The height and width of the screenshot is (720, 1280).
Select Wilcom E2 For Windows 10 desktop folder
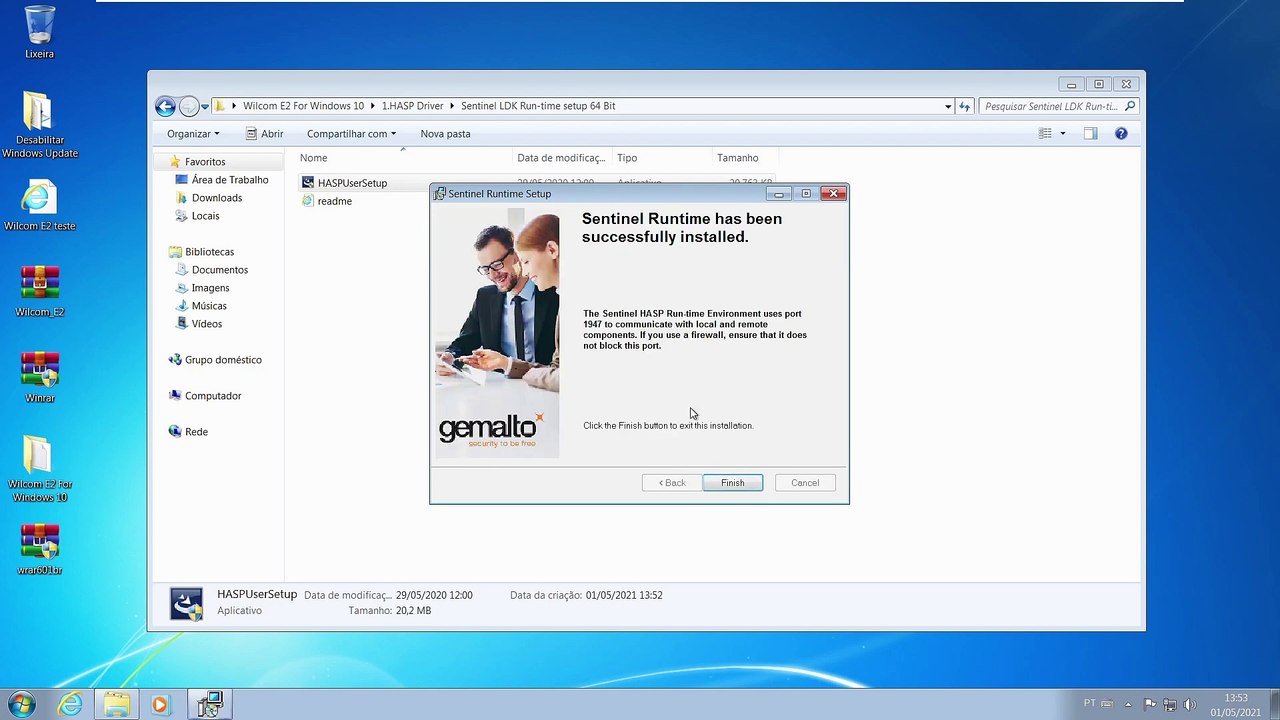tap(39, 469)
